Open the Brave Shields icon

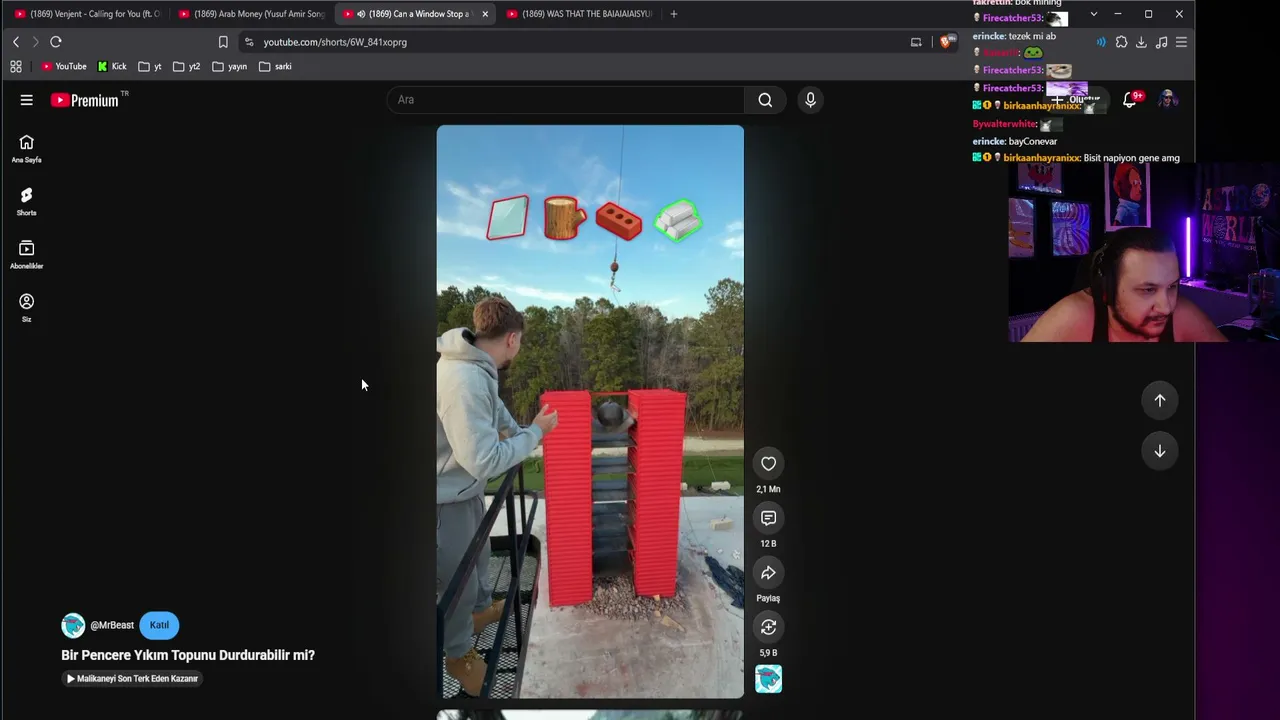947,42
